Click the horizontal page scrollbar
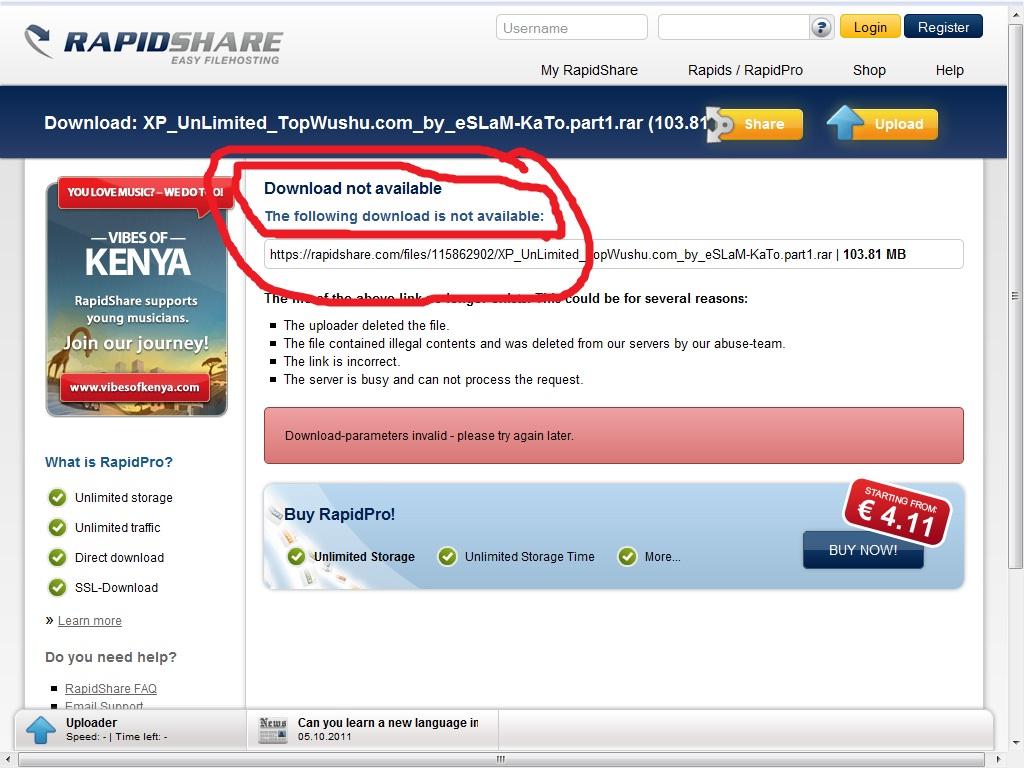This screenshot has height=768, width=1024. click(x=500, y=760)
